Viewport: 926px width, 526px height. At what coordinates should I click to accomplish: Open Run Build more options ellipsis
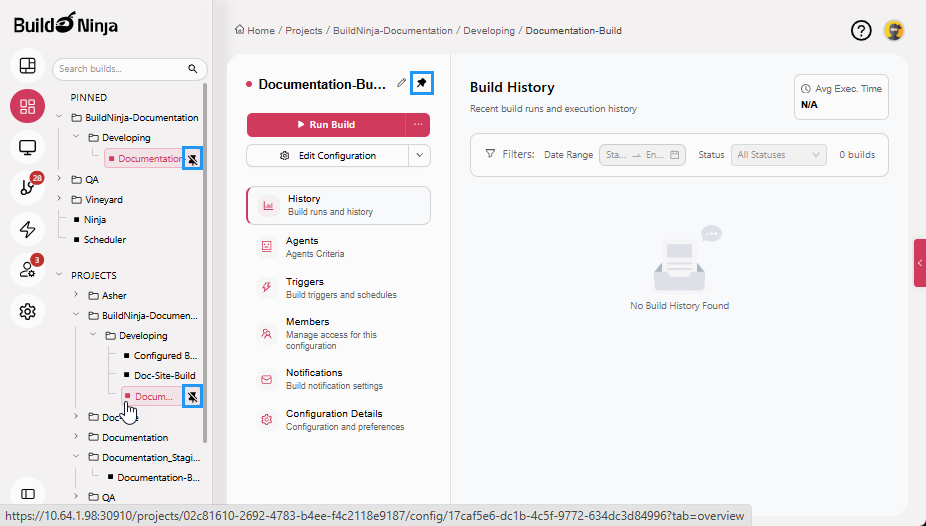[x=418, y=125]
